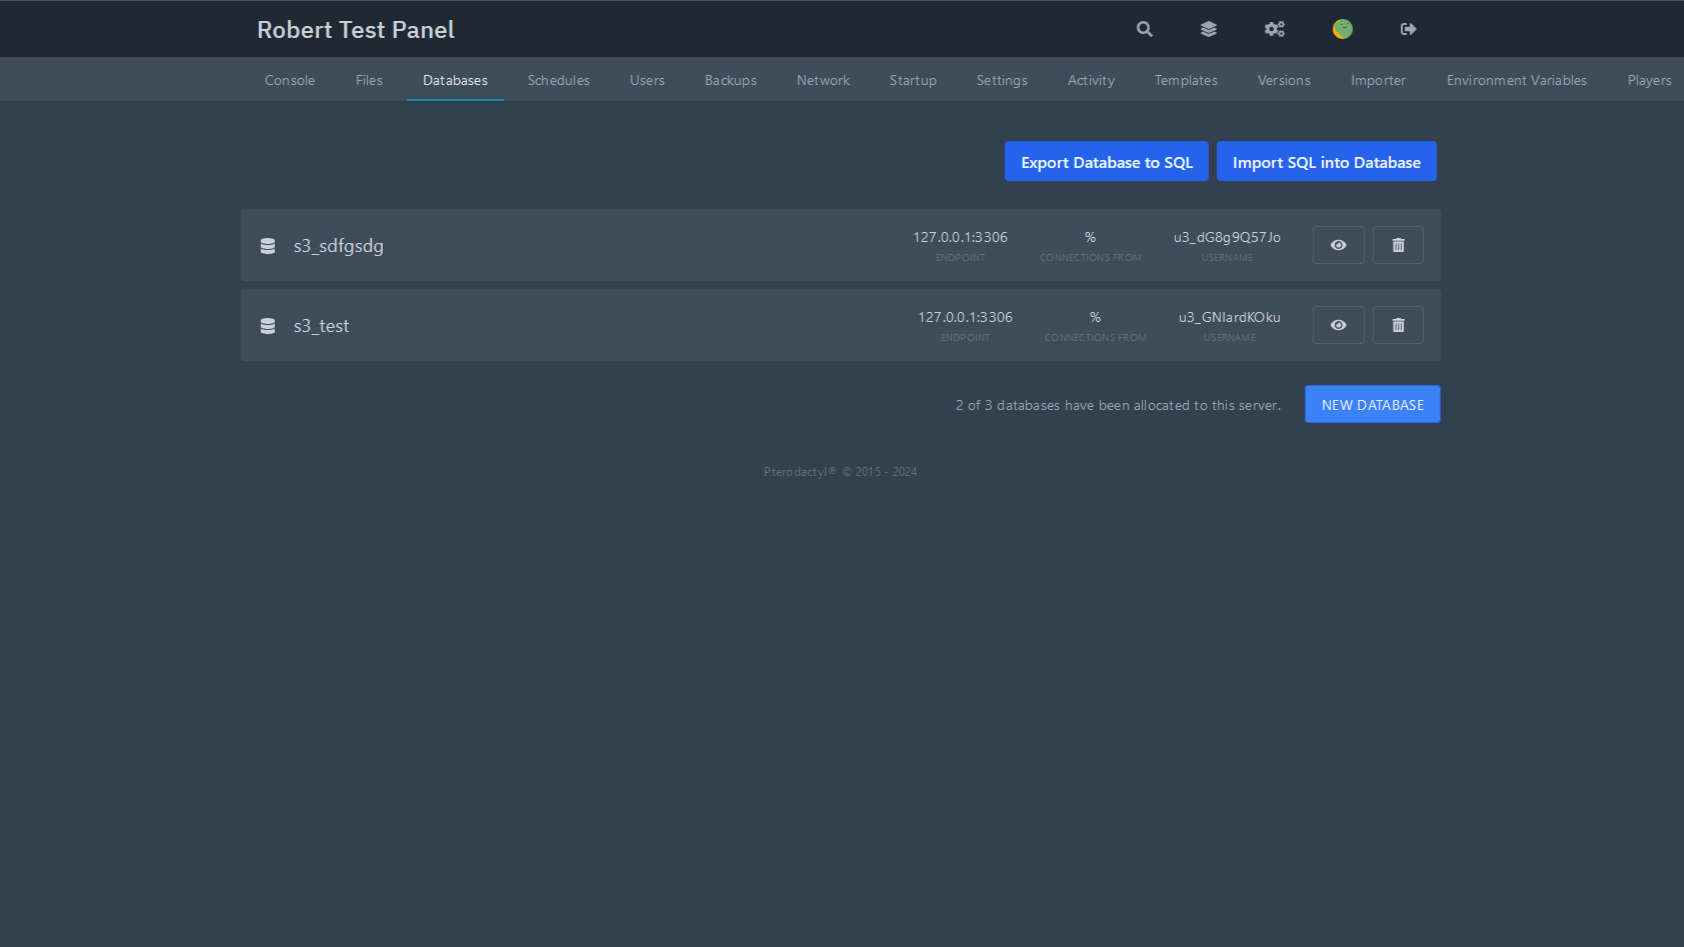This screenshot has height=947, width=1684.
Task: Select the Environment Variables tab
Action: coord(1516,80)
